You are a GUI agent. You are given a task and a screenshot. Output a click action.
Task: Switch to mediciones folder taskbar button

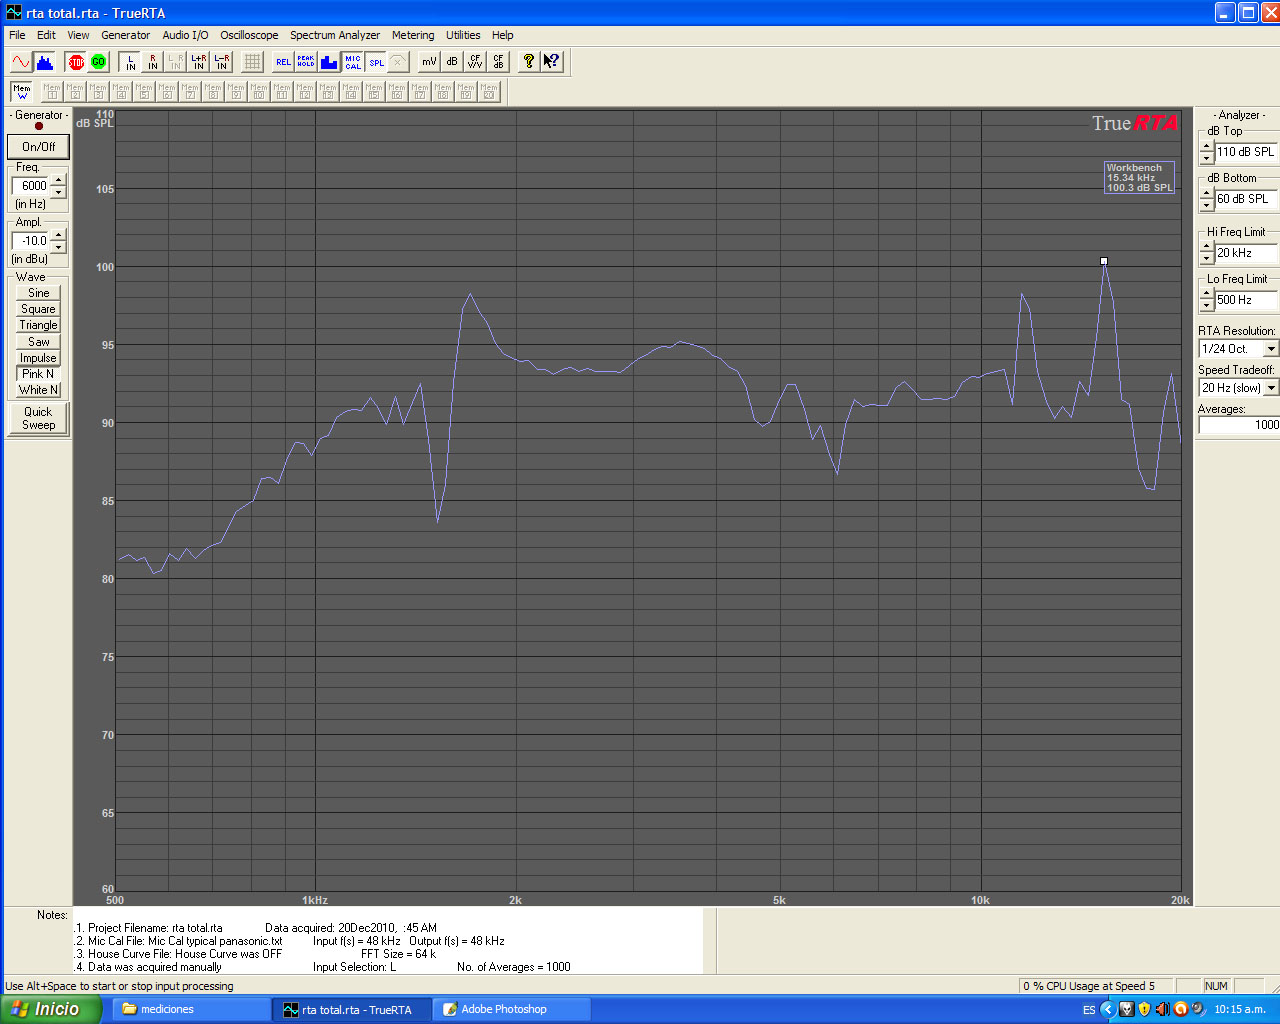tap(191, 1009)
